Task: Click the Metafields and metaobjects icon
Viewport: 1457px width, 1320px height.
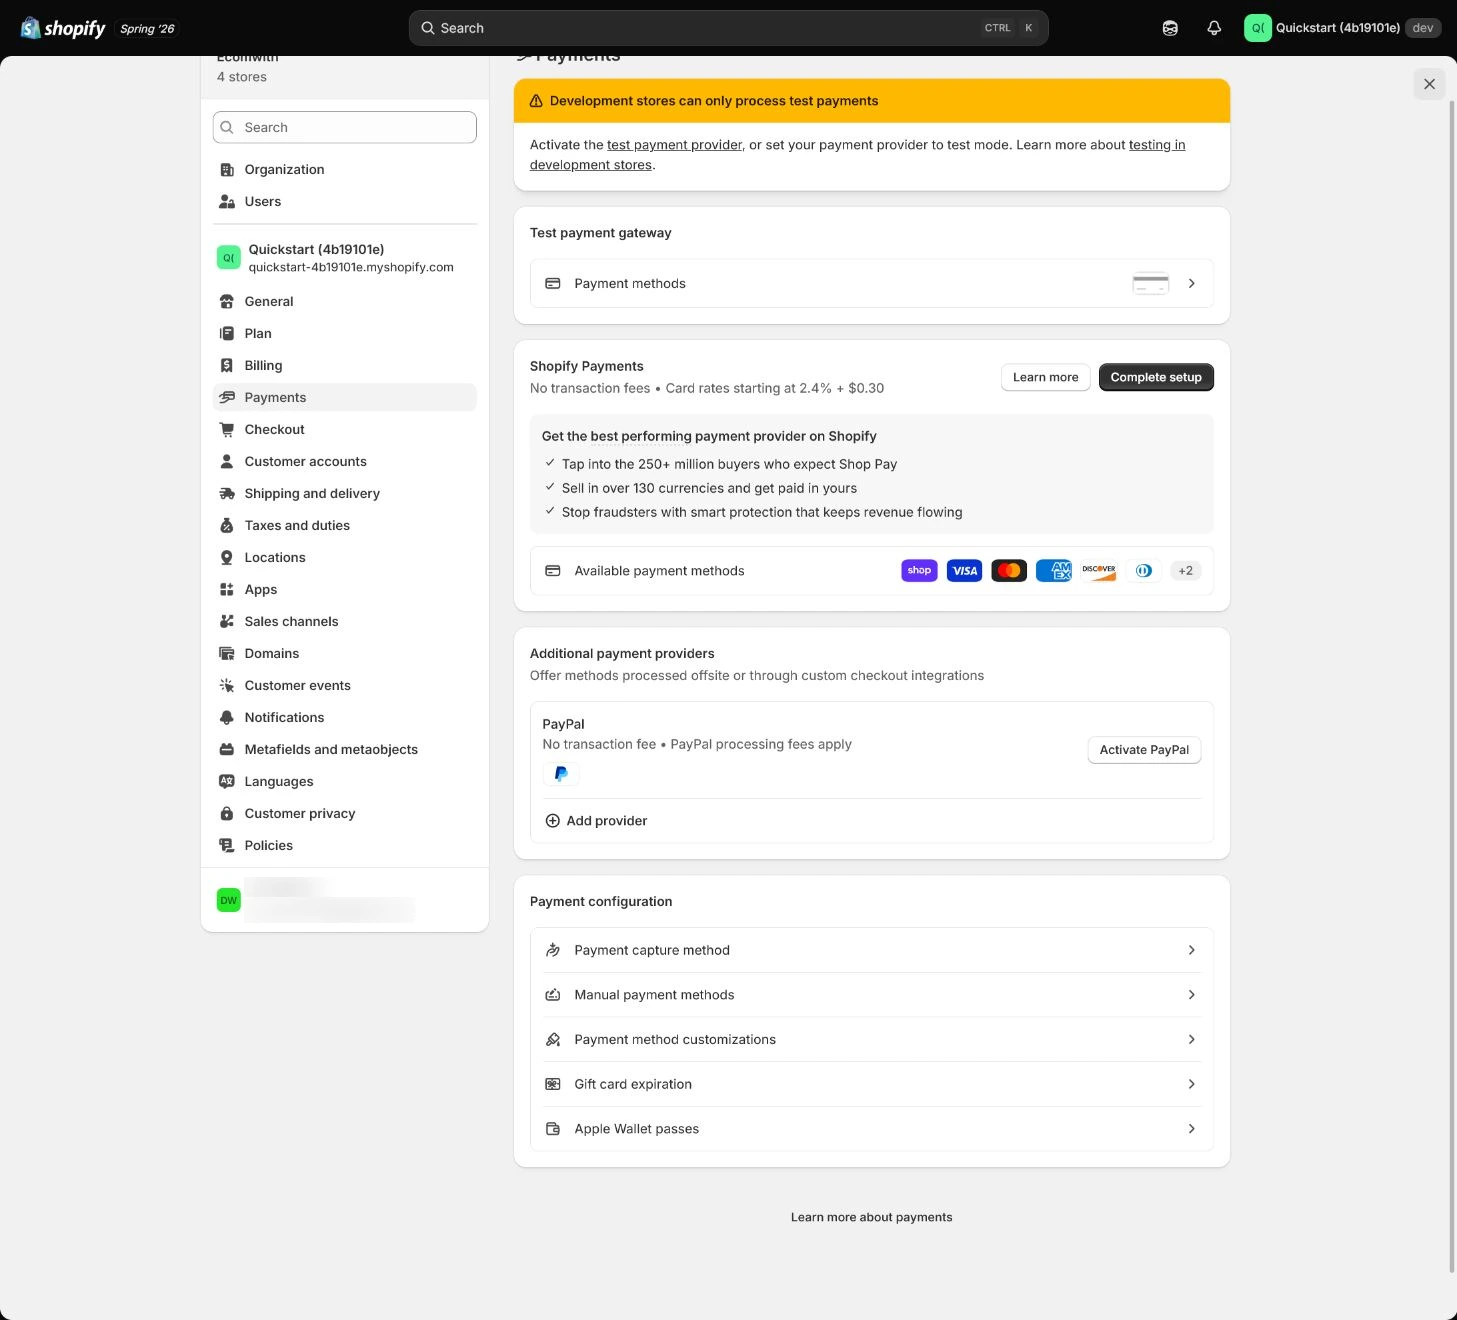Action: click(227, 750)
